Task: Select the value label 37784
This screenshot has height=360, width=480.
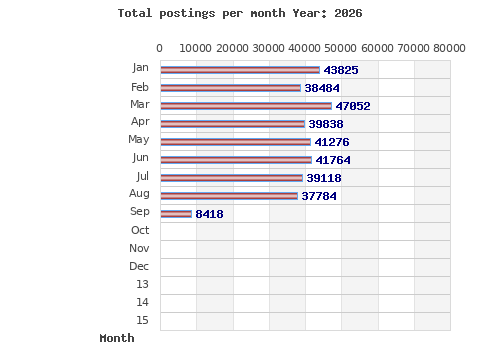Action: (319, 196)
